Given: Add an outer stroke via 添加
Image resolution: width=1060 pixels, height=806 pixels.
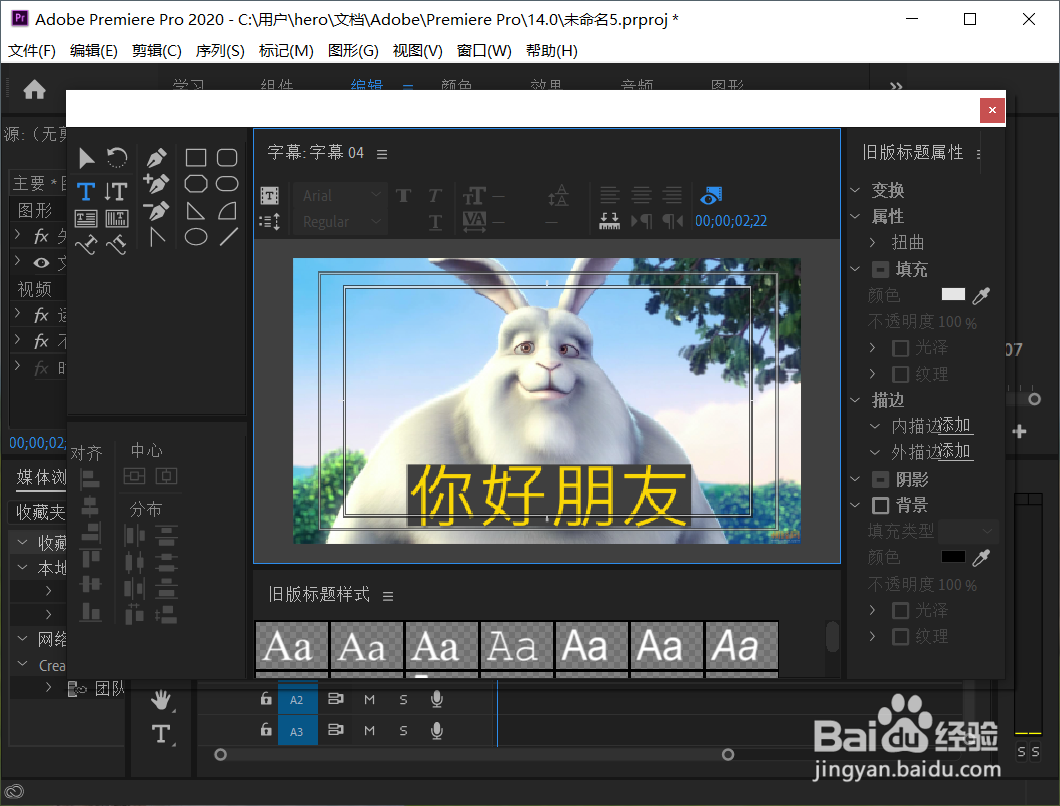Looking at the screenshot, I should [955, 451].
